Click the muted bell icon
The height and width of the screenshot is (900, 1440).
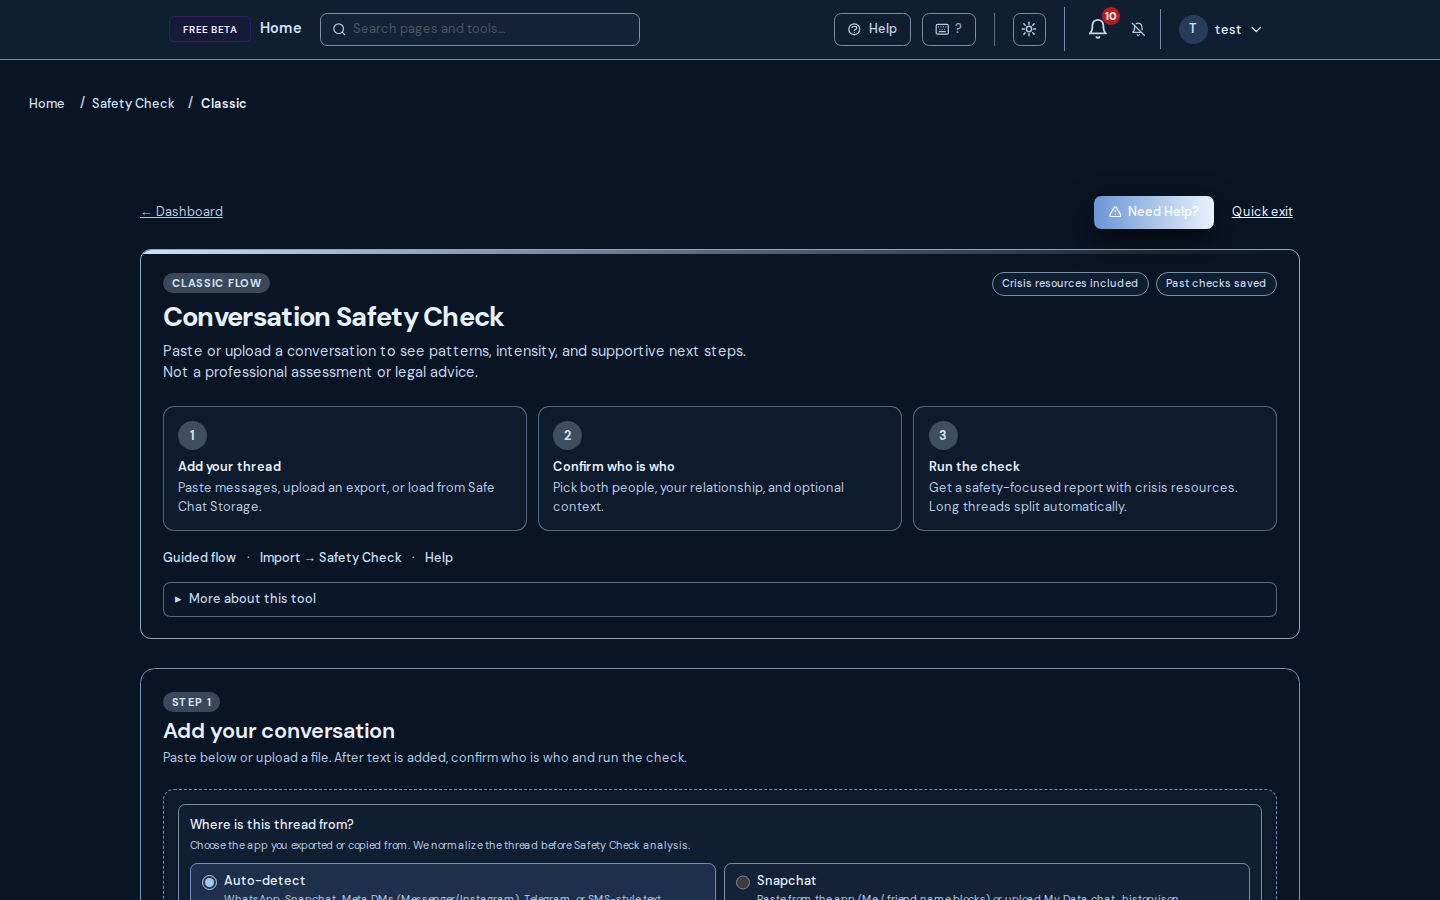click(1138, 29)
